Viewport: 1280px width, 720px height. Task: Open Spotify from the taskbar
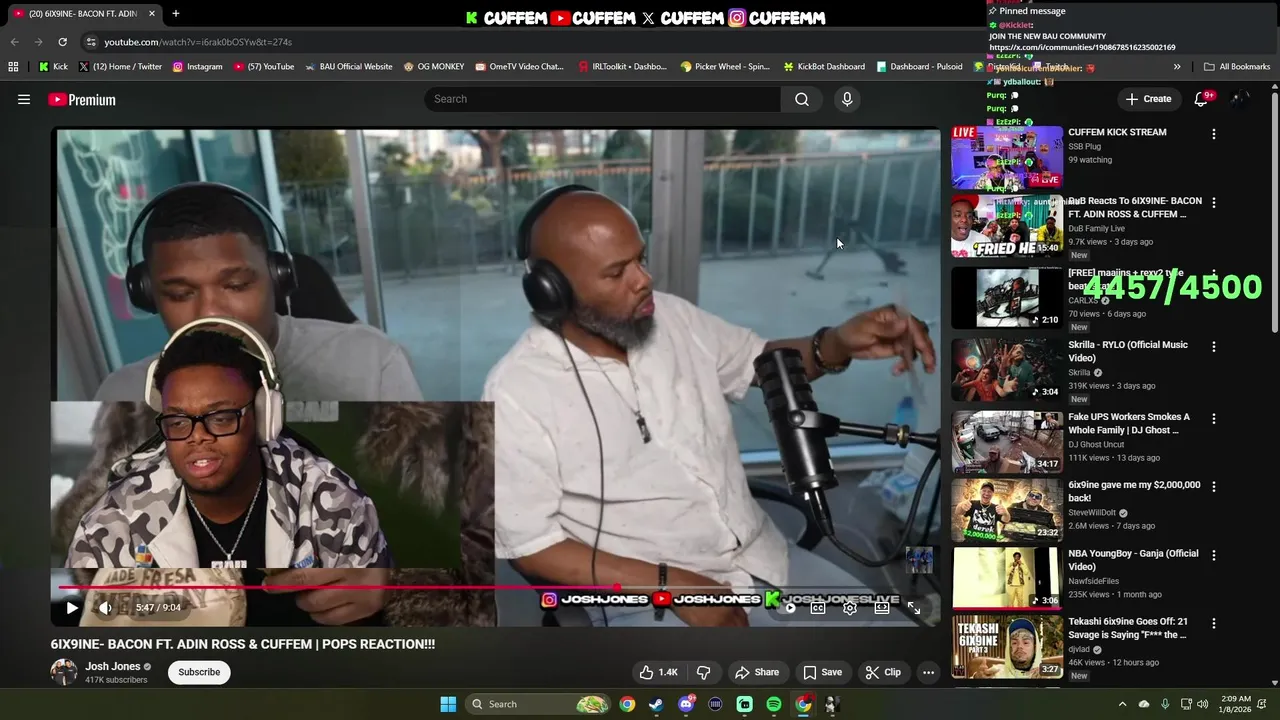pyautogui.click(x=774, y=704)
